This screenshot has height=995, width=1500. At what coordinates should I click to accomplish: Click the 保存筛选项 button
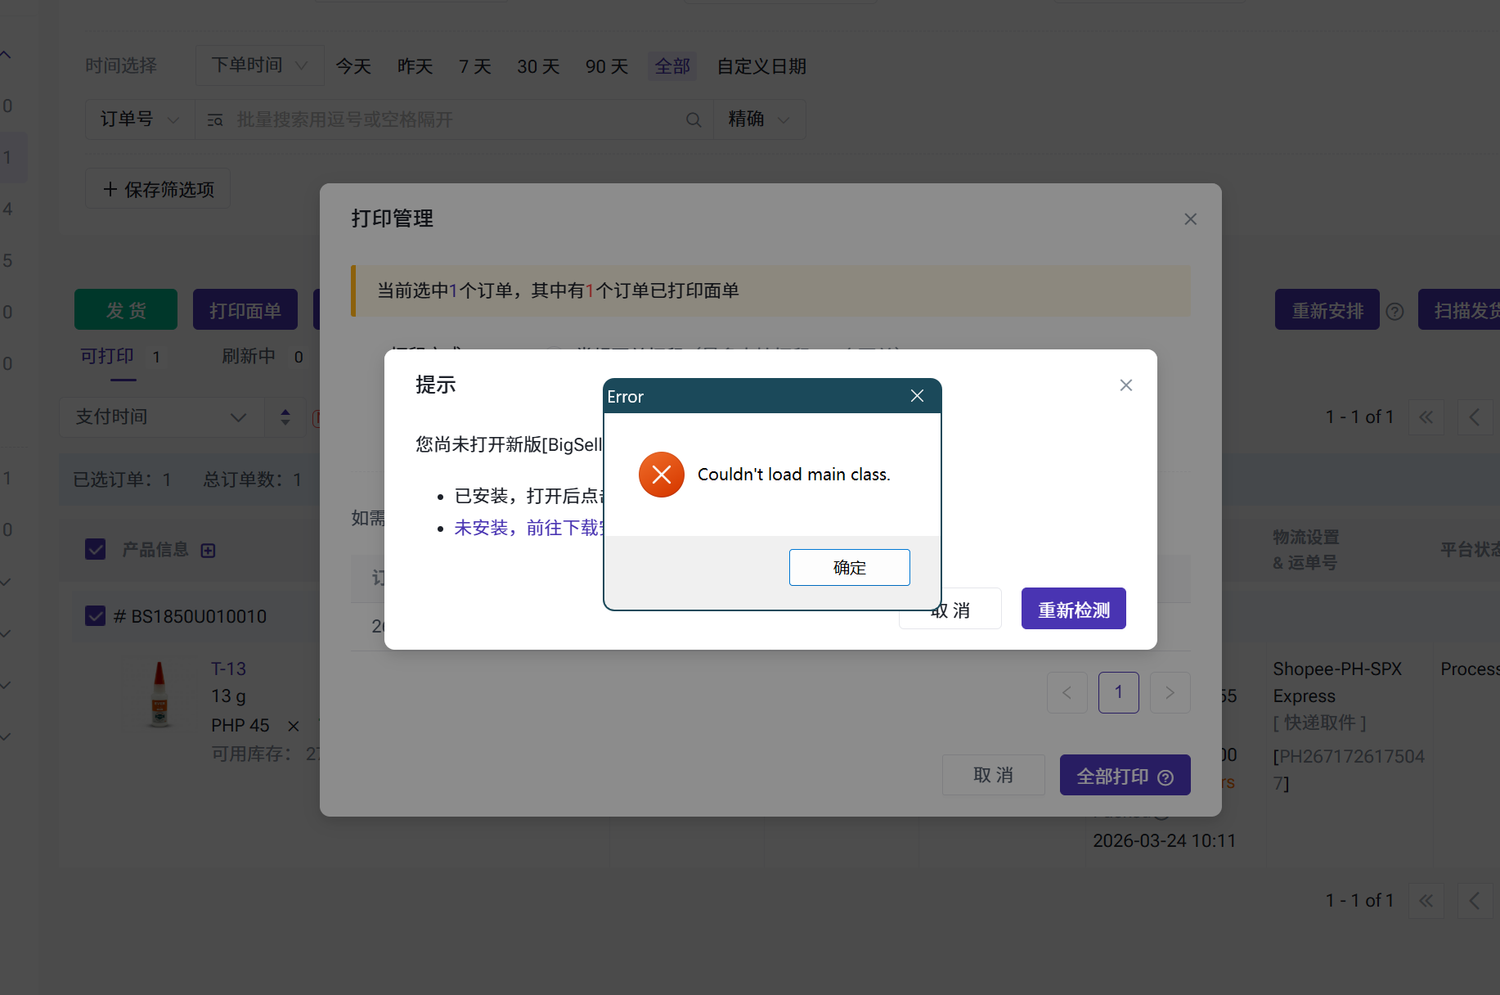[x=159, y=189]
